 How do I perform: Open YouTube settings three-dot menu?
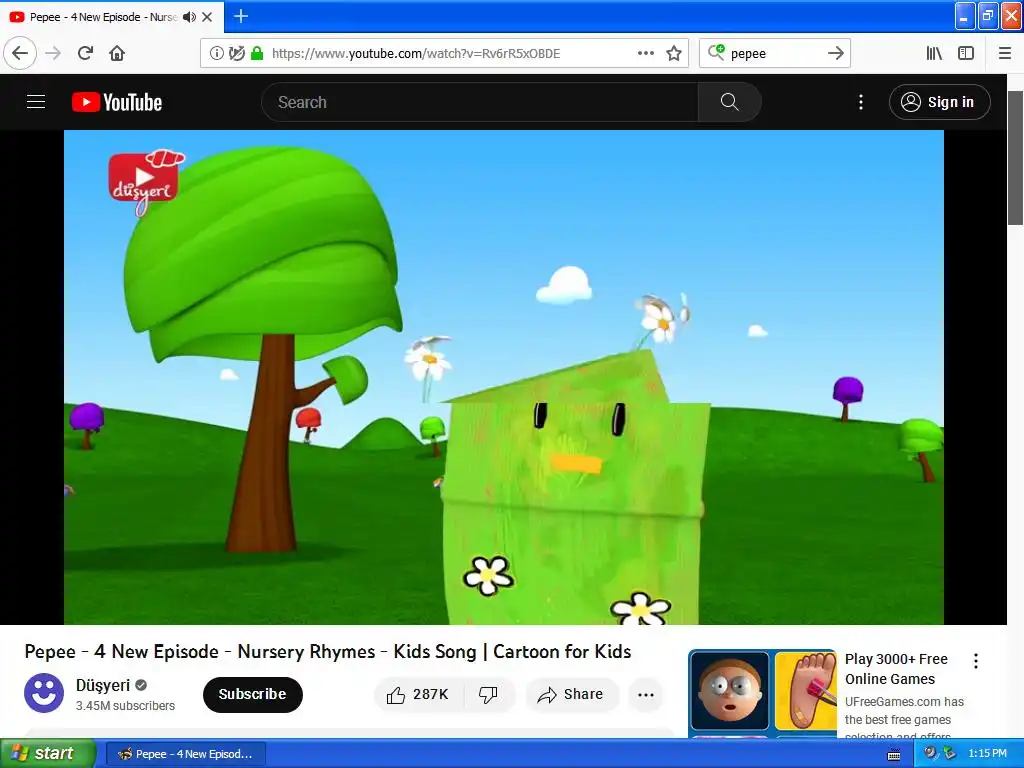pos(861,102)
